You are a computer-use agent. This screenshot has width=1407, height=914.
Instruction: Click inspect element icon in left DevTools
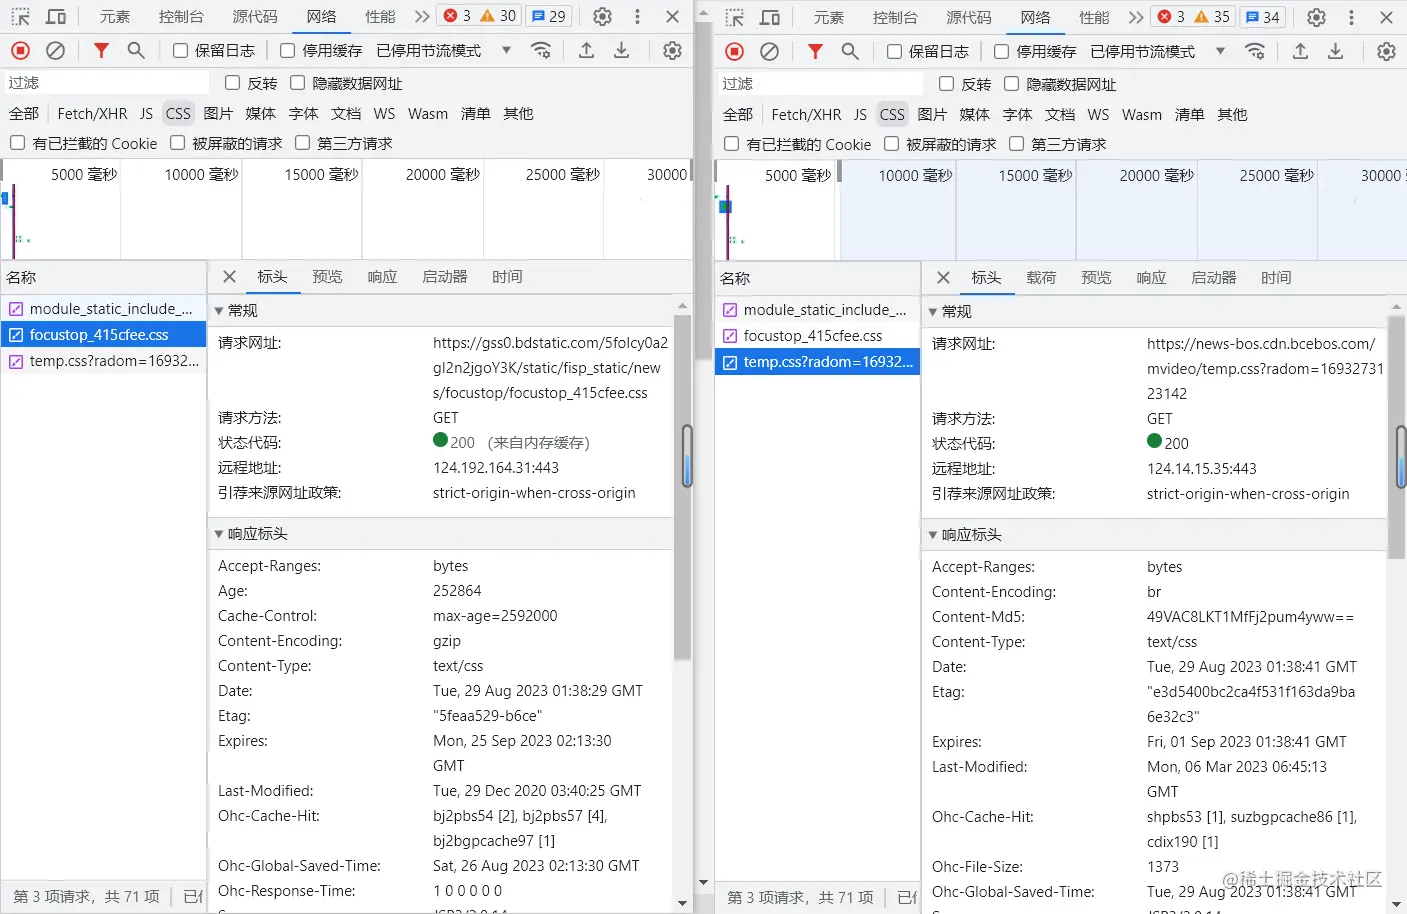click(21, 16)
